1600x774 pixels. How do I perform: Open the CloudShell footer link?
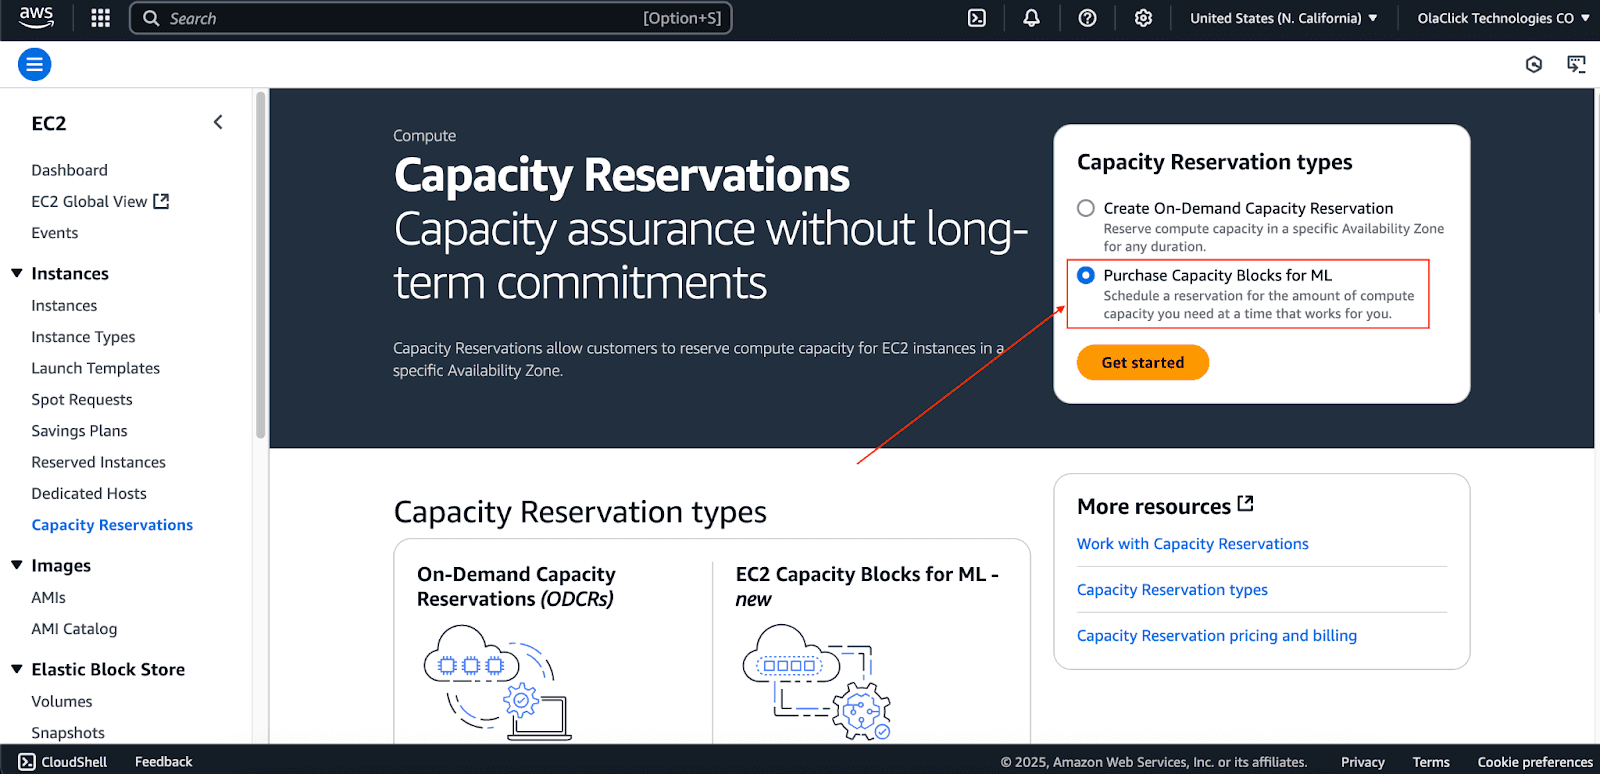[x=74, y=762]
